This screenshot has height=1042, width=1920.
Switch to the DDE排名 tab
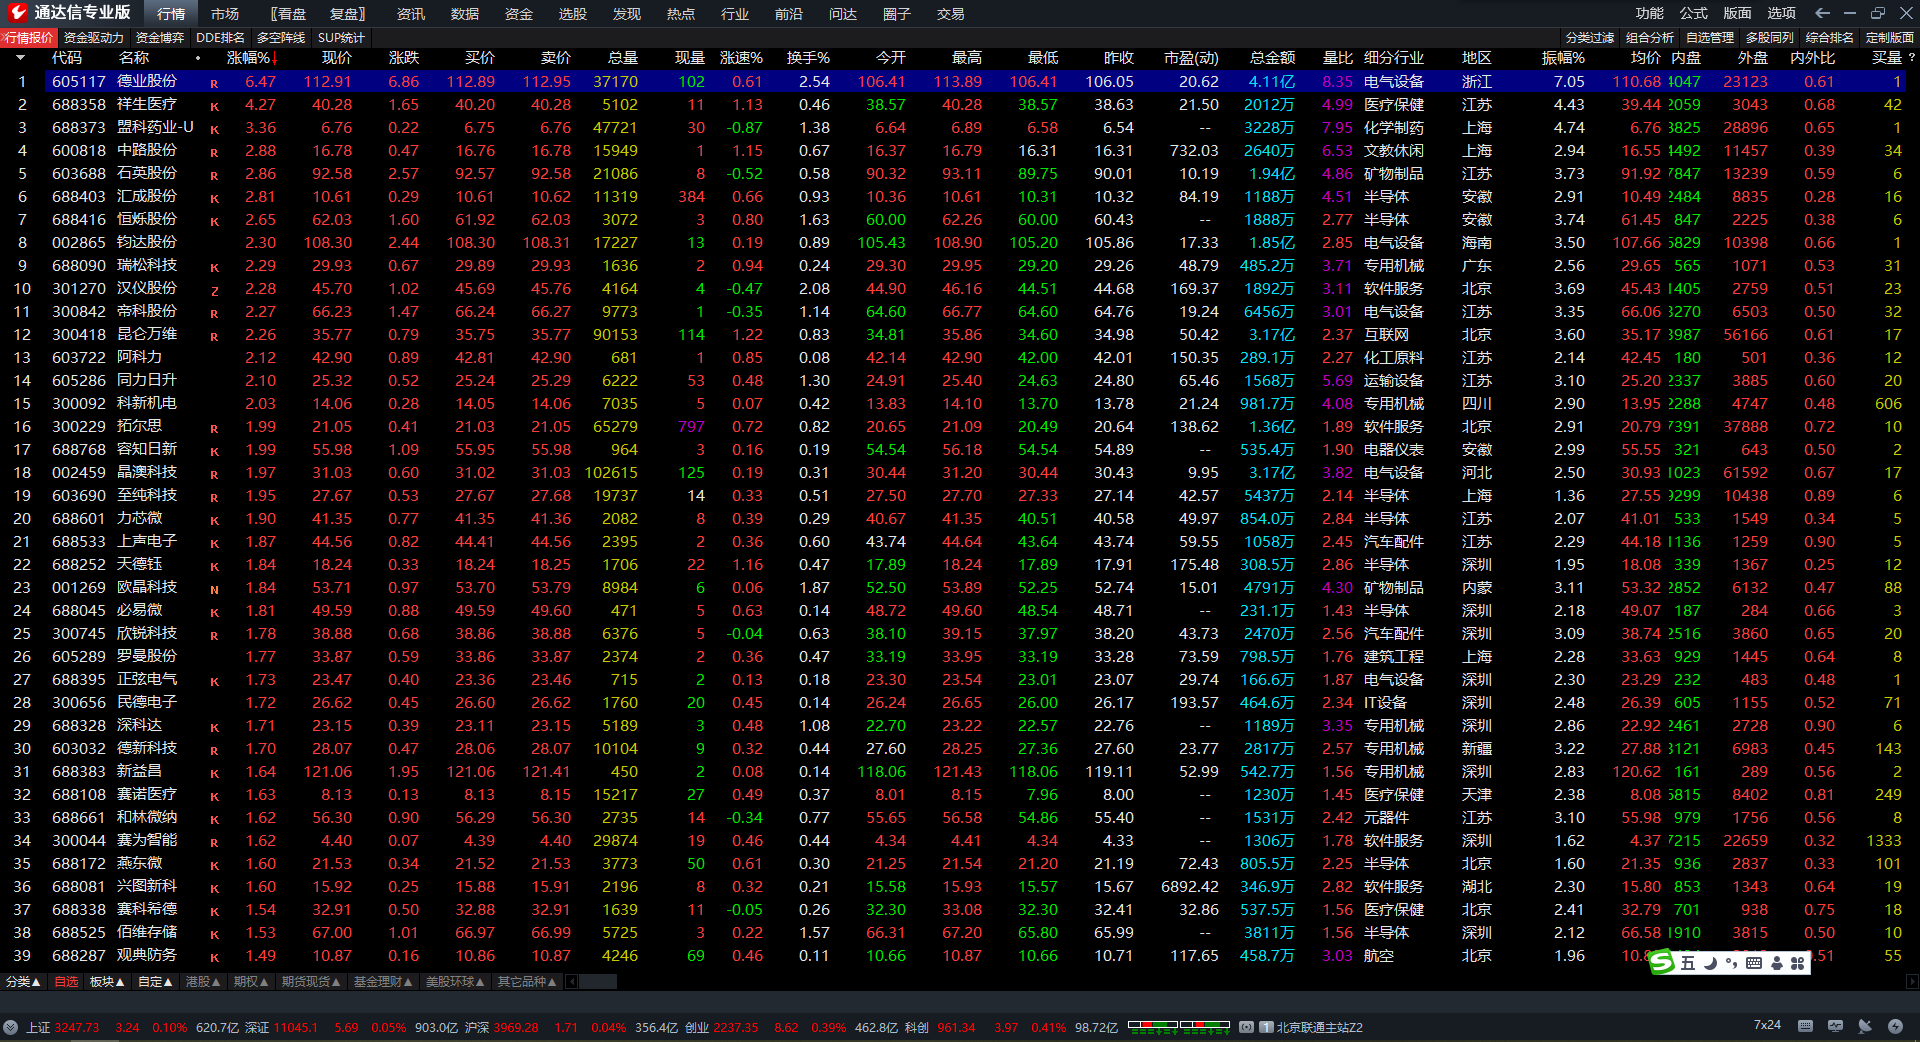pos(220,38)
